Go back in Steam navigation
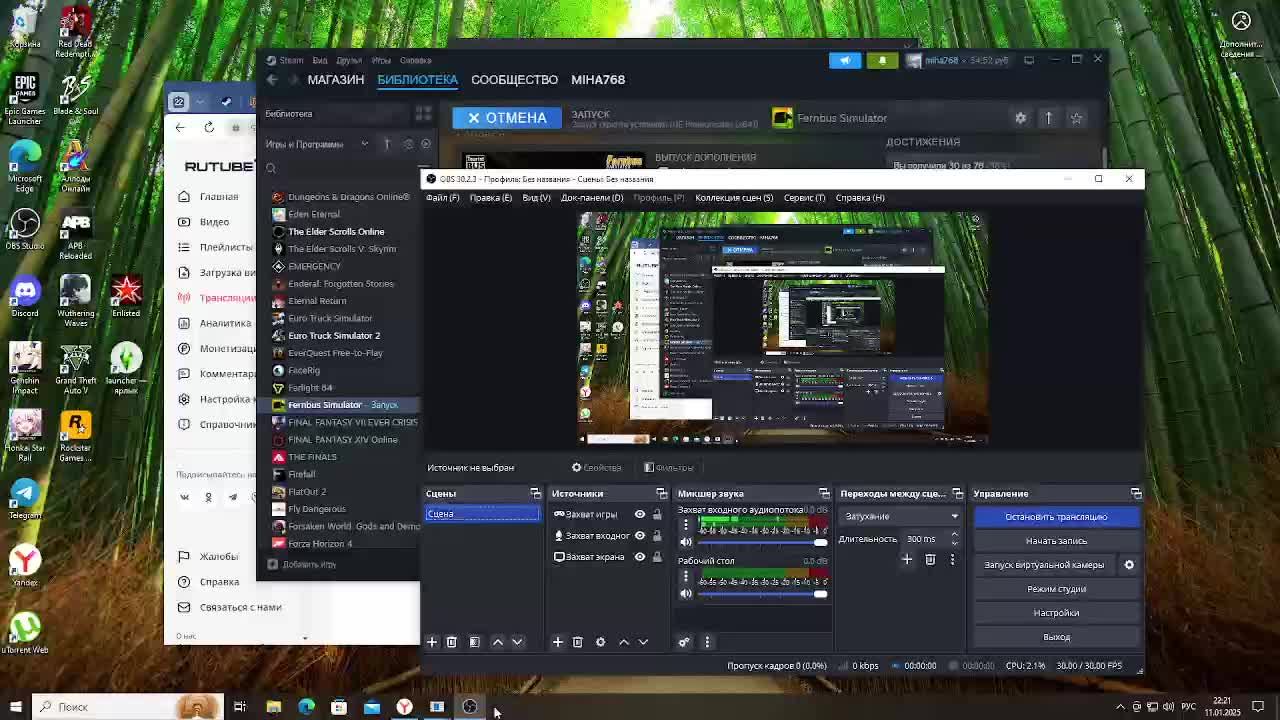1280x720 pixels. (271, 80)
